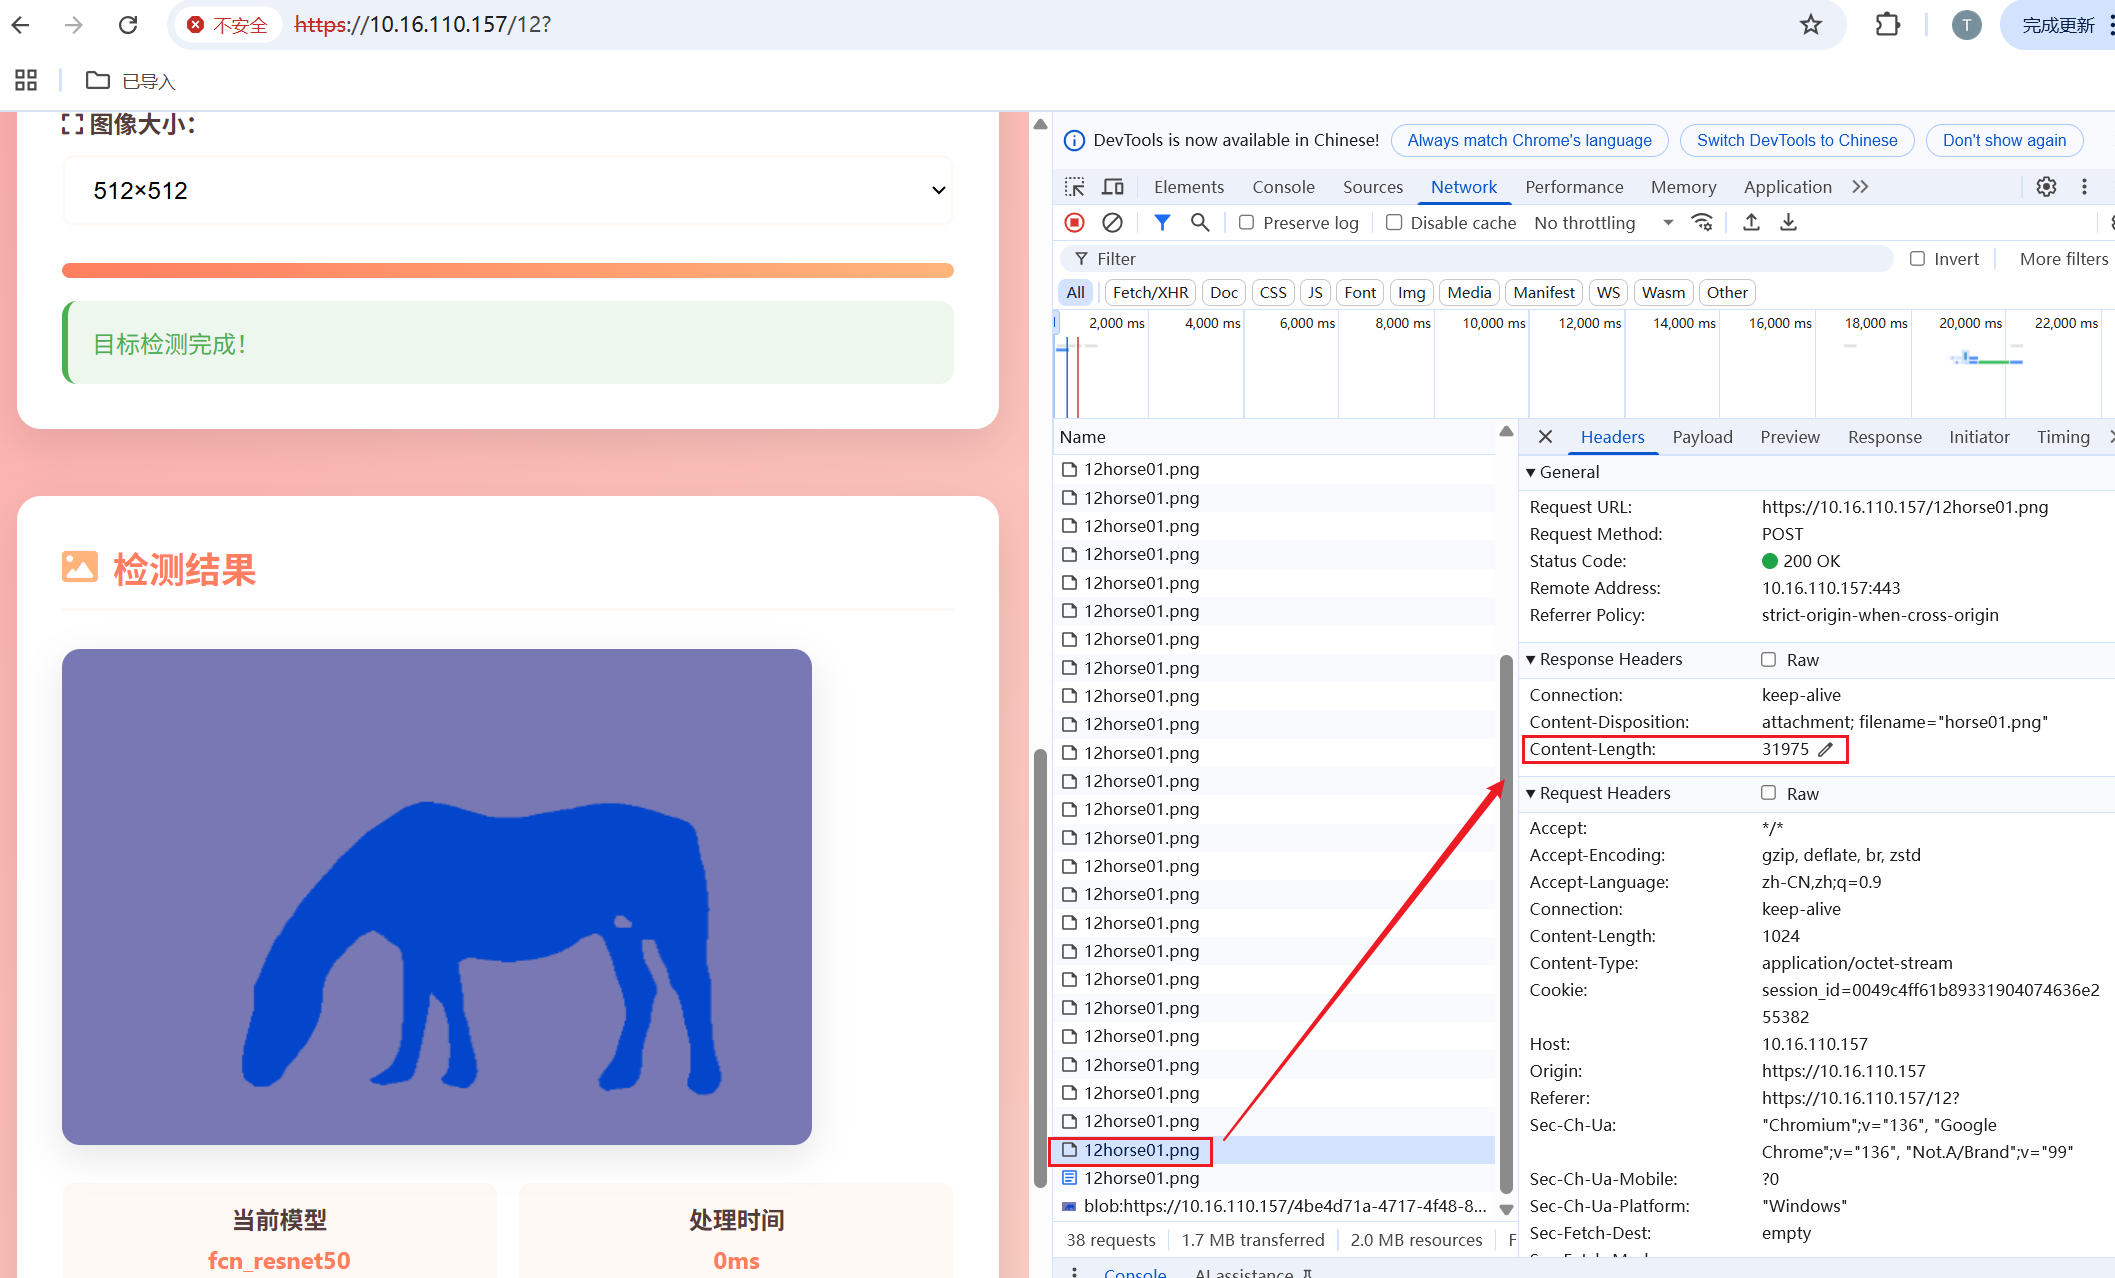The height and width of the screenshot is (1278, 2115).
Task: Open the 512×512 image size dropdown
Action: [508, 190]
